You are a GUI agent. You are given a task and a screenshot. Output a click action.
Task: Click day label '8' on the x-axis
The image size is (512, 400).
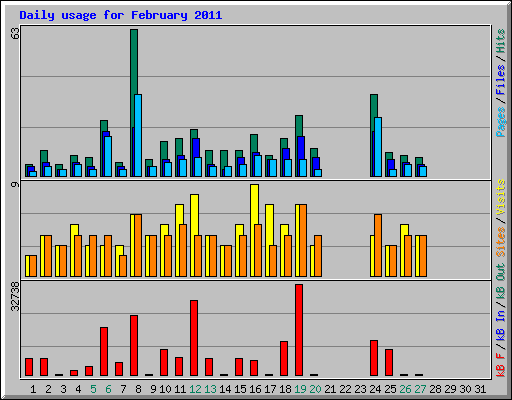pos(138,389)
